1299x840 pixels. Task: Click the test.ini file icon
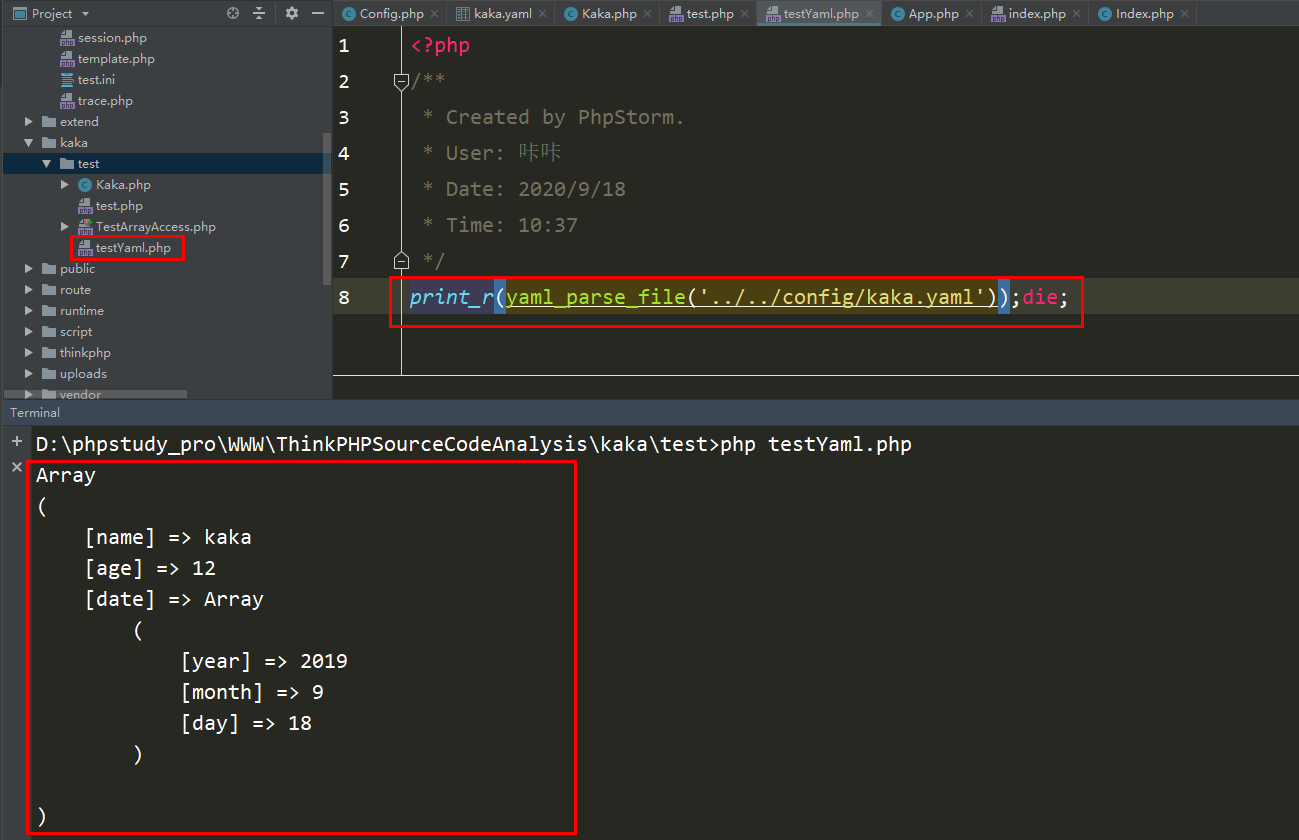tap(67, 80)
